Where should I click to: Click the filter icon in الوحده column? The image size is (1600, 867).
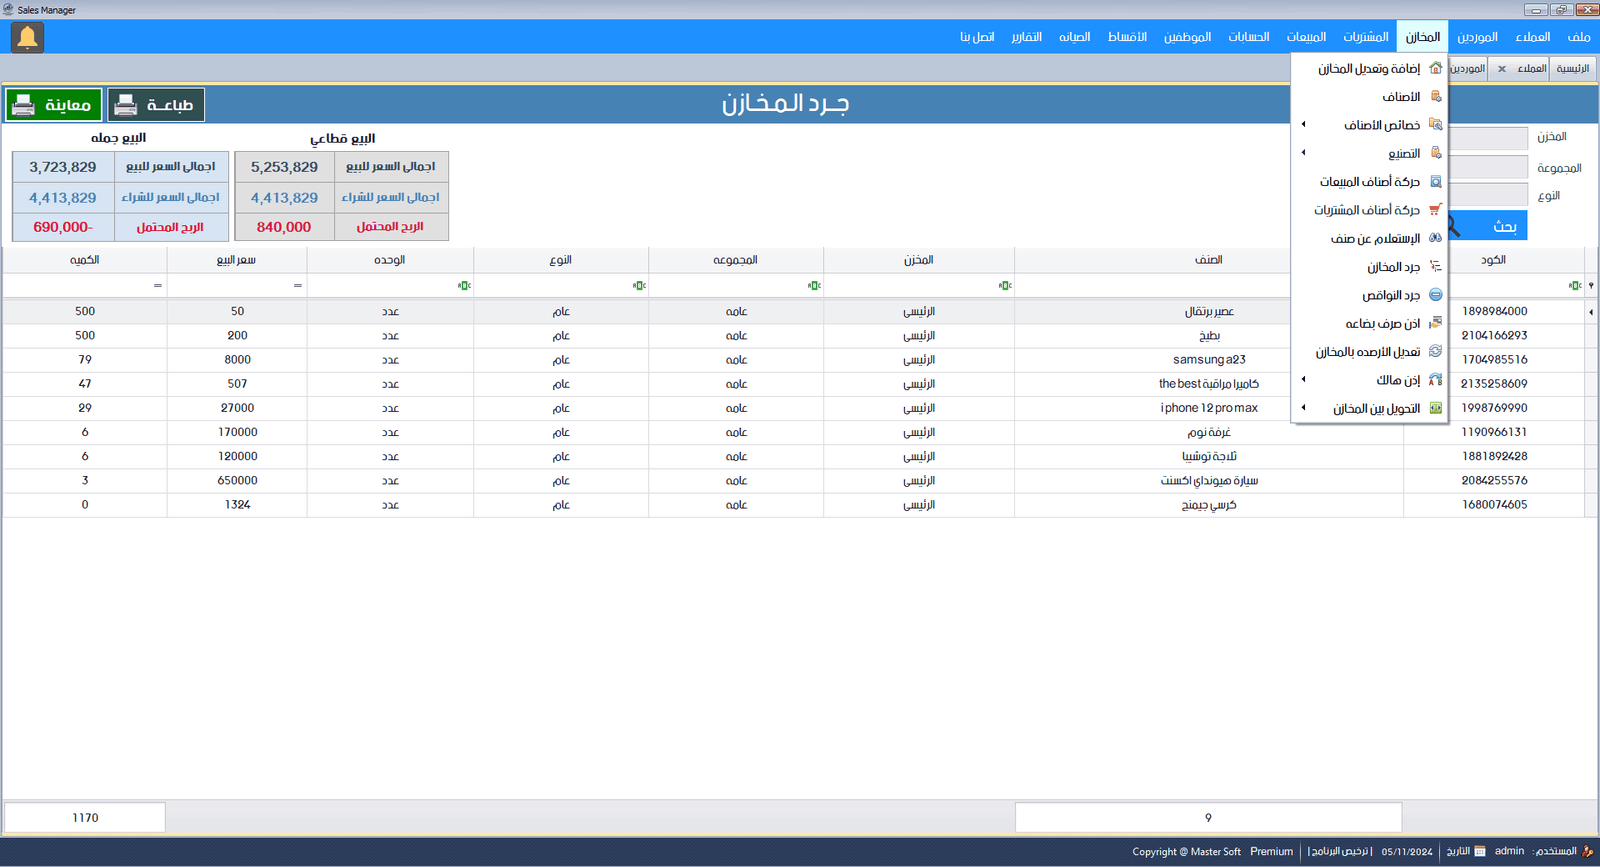(x=464, y=286)
